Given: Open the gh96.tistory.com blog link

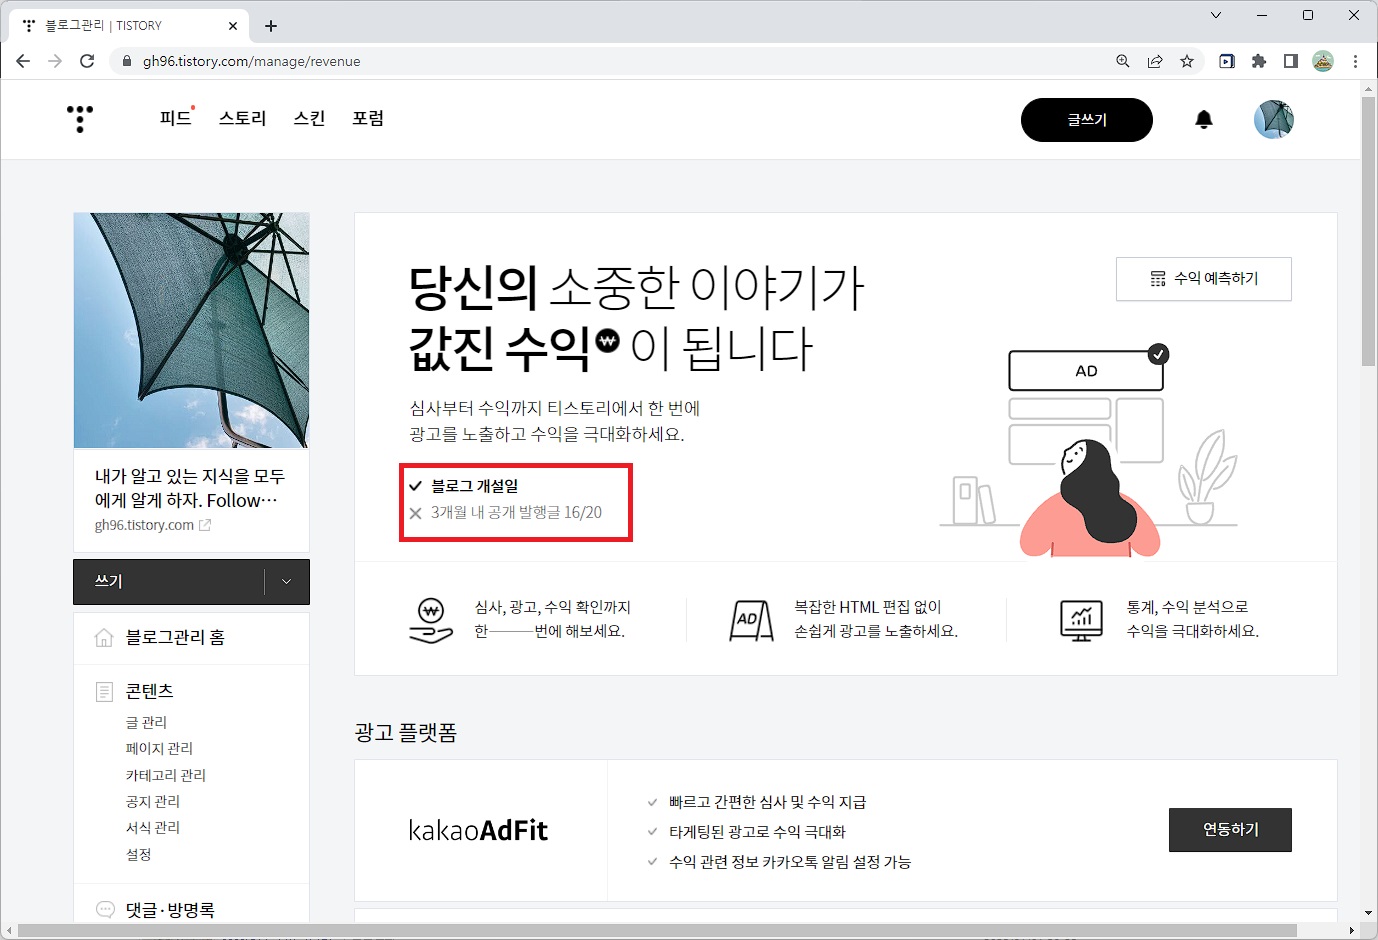Looking at the screenshot, I should [144, 525].
